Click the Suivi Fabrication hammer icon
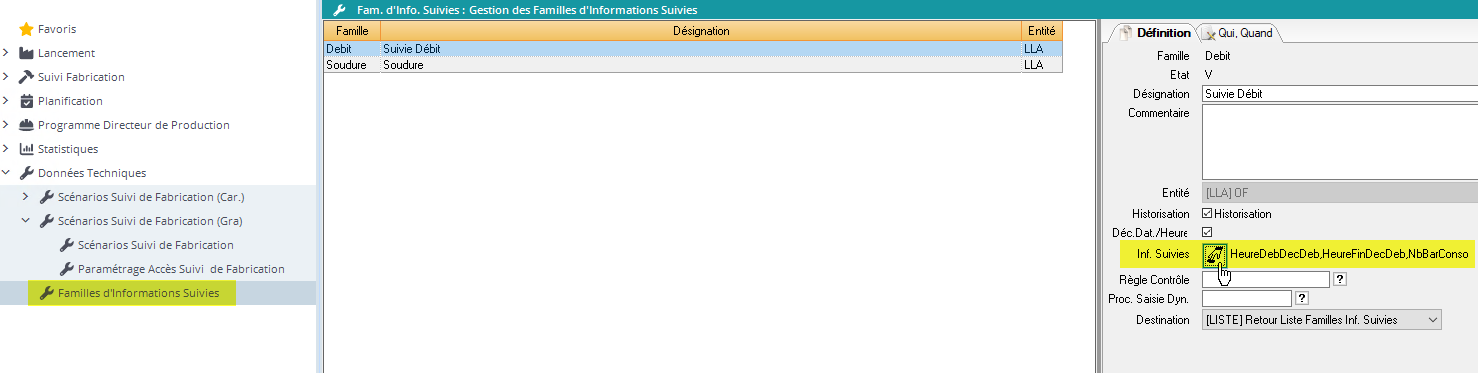 [x=27, y=77]
